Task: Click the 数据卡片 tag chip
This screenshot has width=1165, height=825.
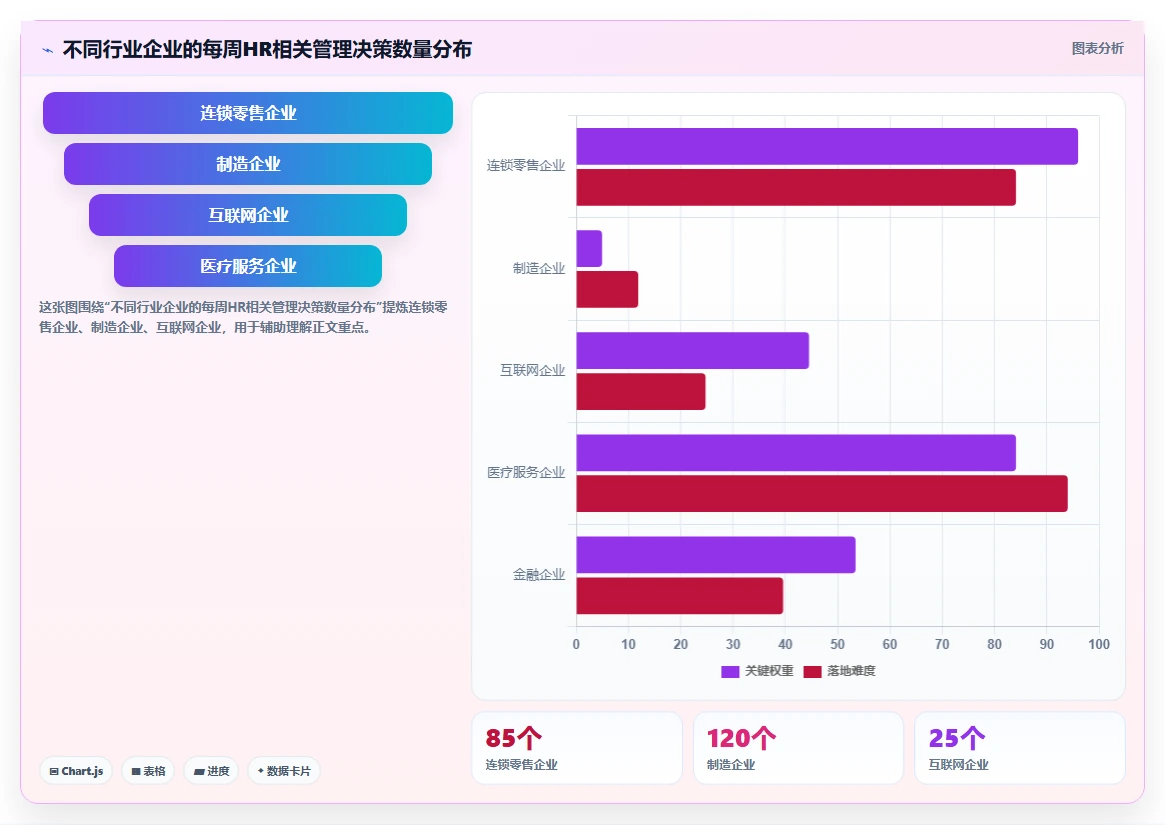Action: (x=284, y=771)
